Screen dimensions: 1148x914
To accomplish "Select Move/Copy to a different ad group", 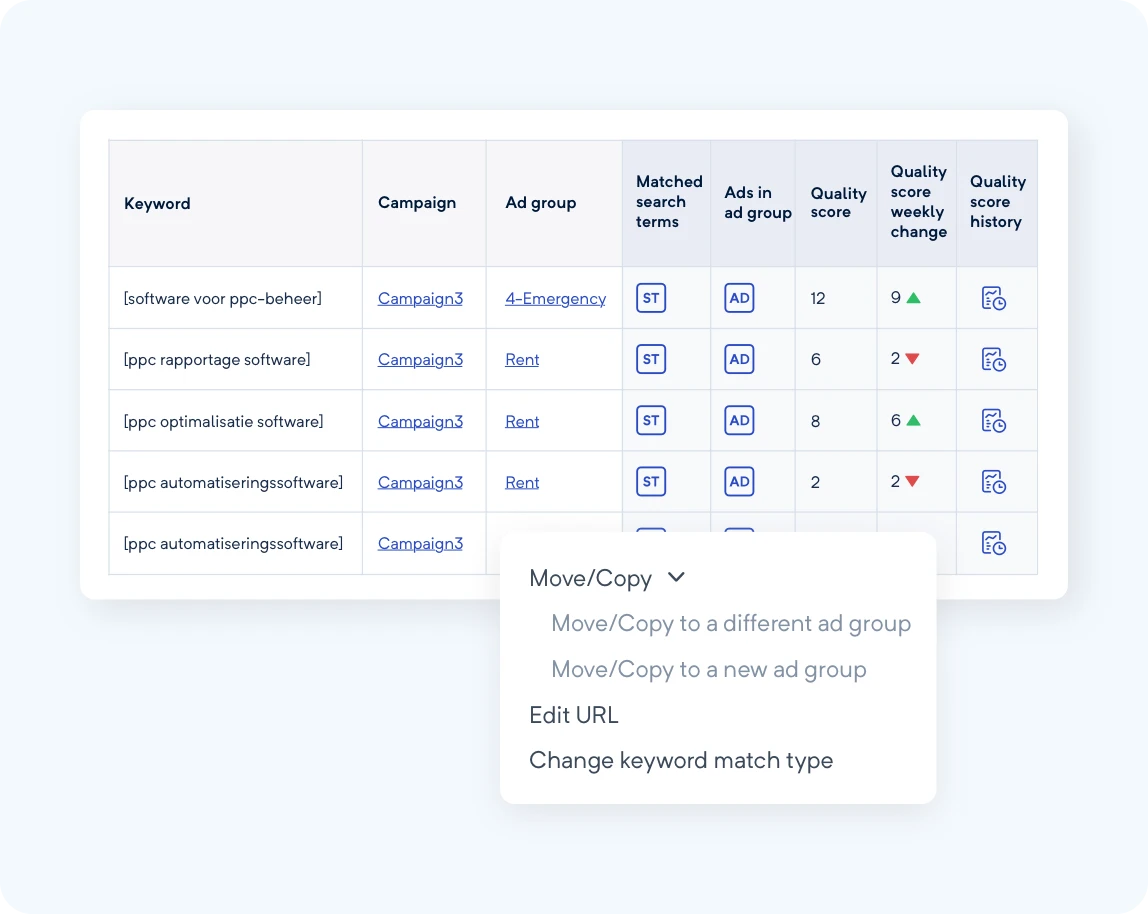I will (731, 623).
